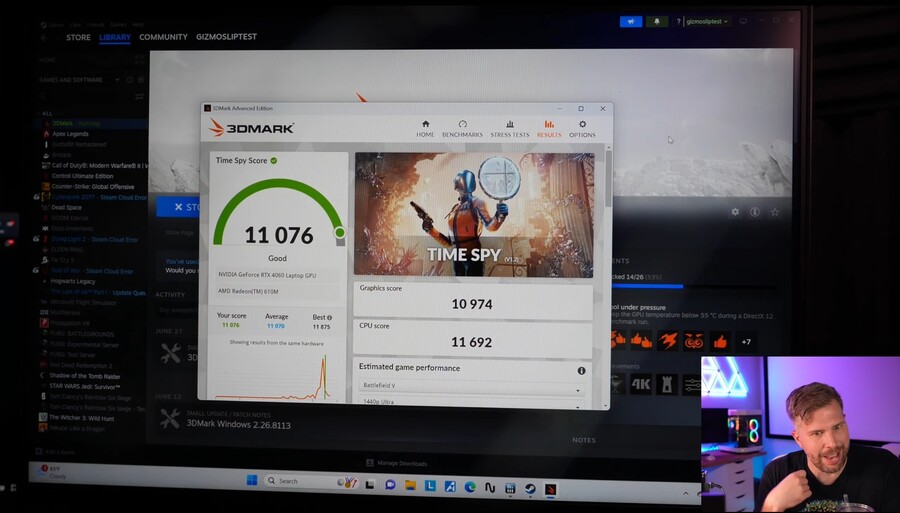This screenshot has width=900, height=513.
Task: Click the CPU score 11 692 value
Action: point(471,343)
